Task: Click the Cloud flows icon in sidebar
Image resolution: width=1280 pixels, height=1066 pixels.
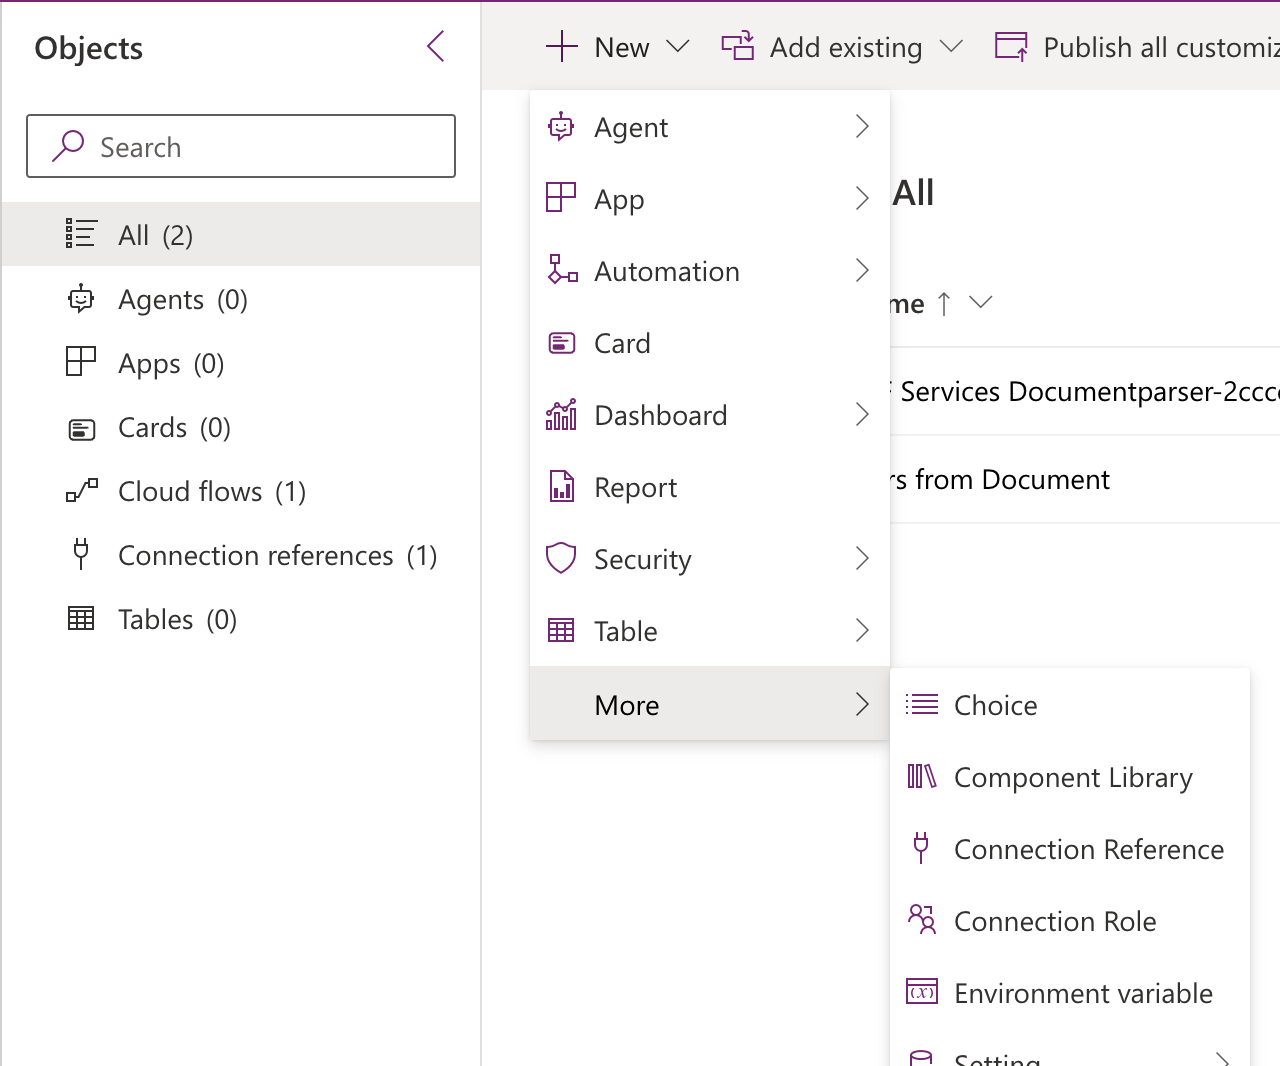Action: click(x=81, y=491)
